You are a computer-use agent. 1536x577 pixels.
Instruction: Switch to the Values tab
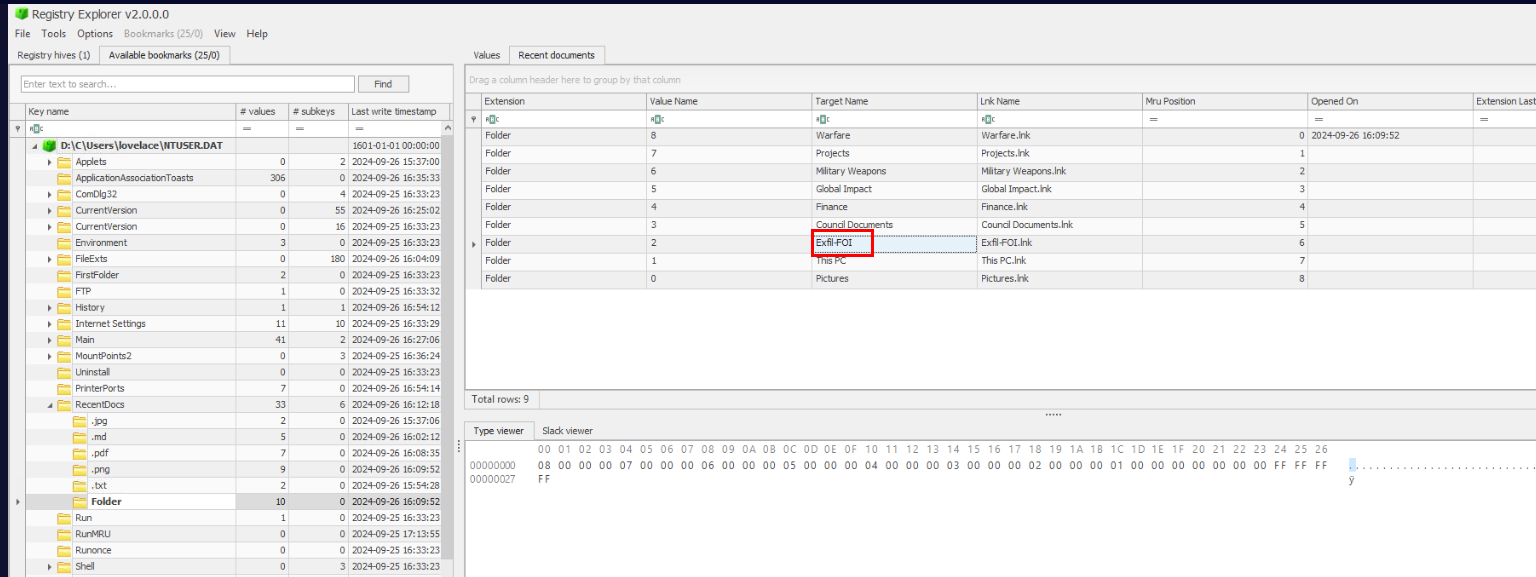tap(487, 55)
